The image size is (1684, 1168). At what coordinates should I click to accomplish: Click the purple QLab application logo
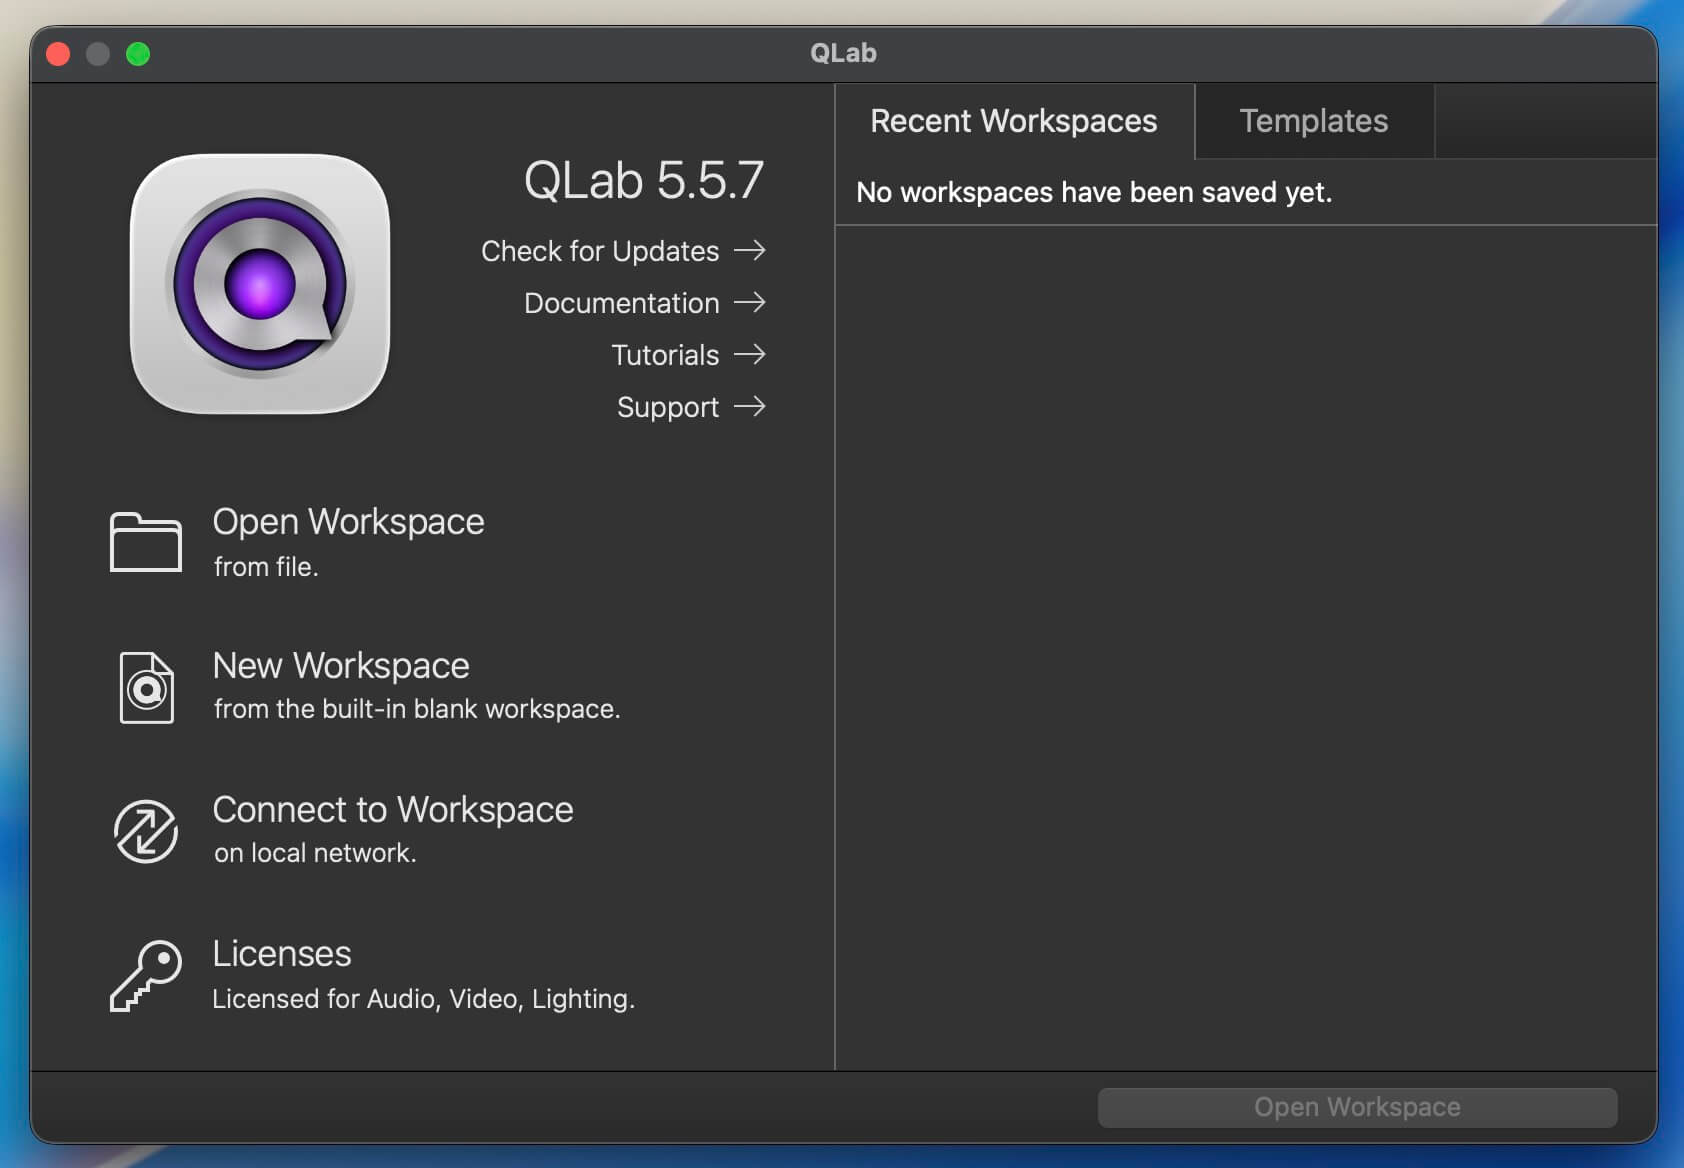click(260, 284)
